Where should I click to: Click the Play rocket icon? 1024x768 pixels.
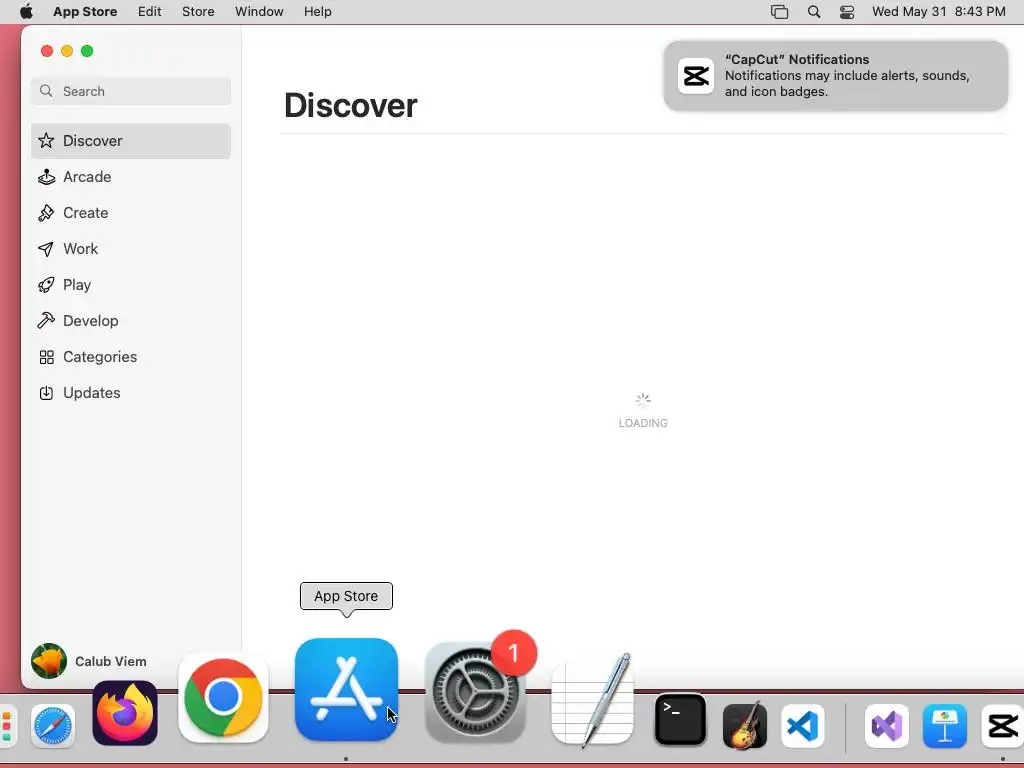pyautogui.click(x=46, y=285)
